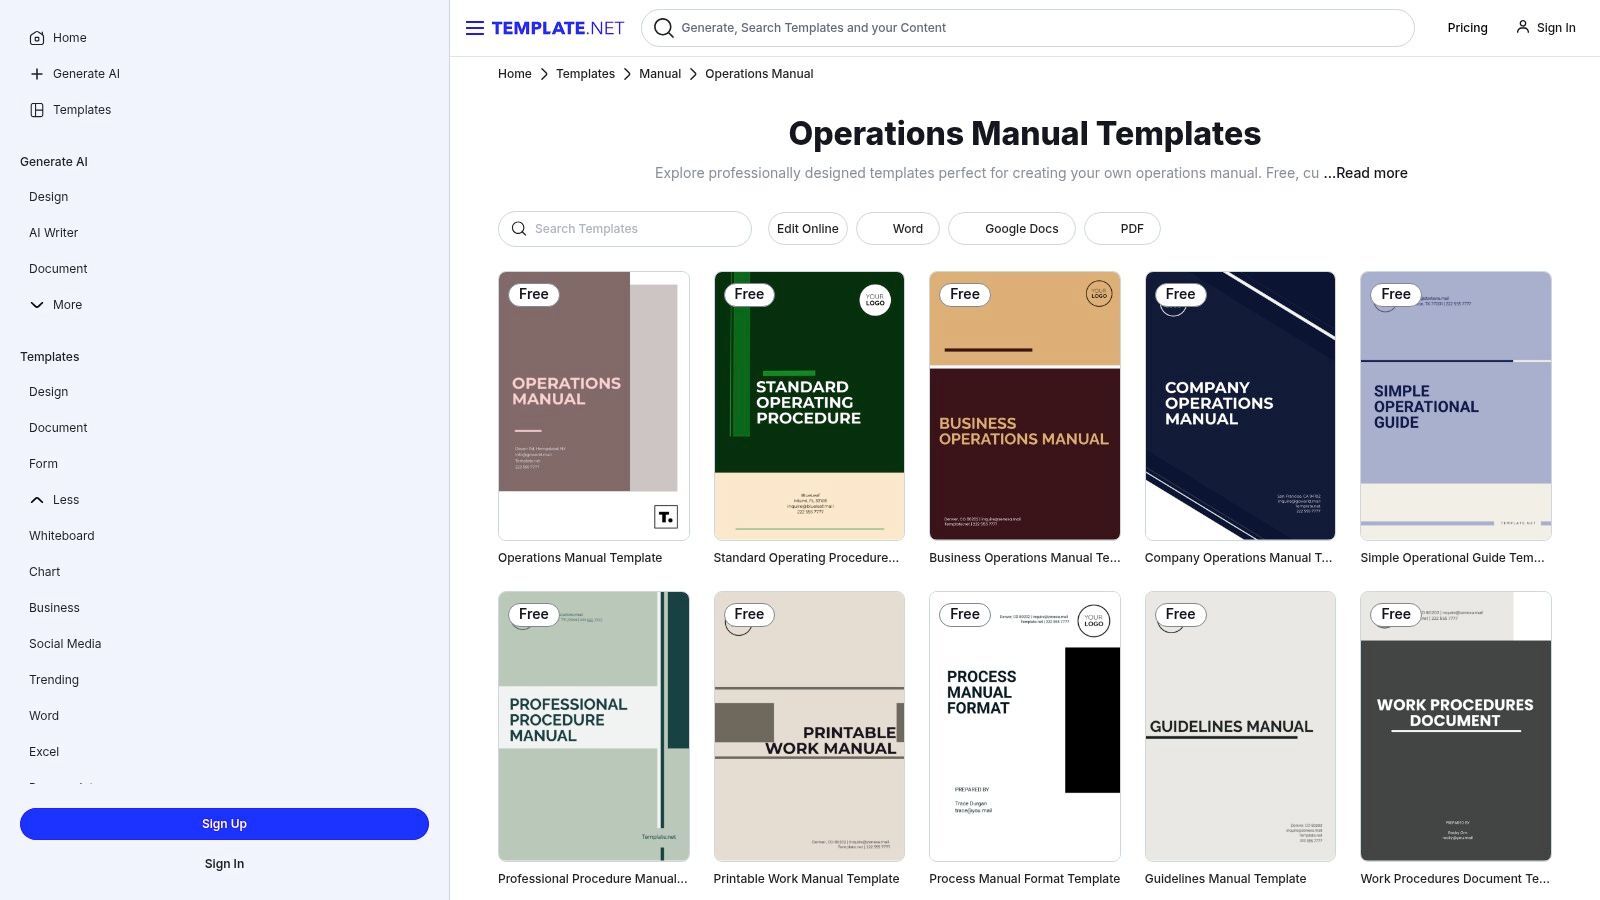Screen dimensions: 1600x900
Task: Click the Templates icon in sidebar
Action: [x=37, y=110]
